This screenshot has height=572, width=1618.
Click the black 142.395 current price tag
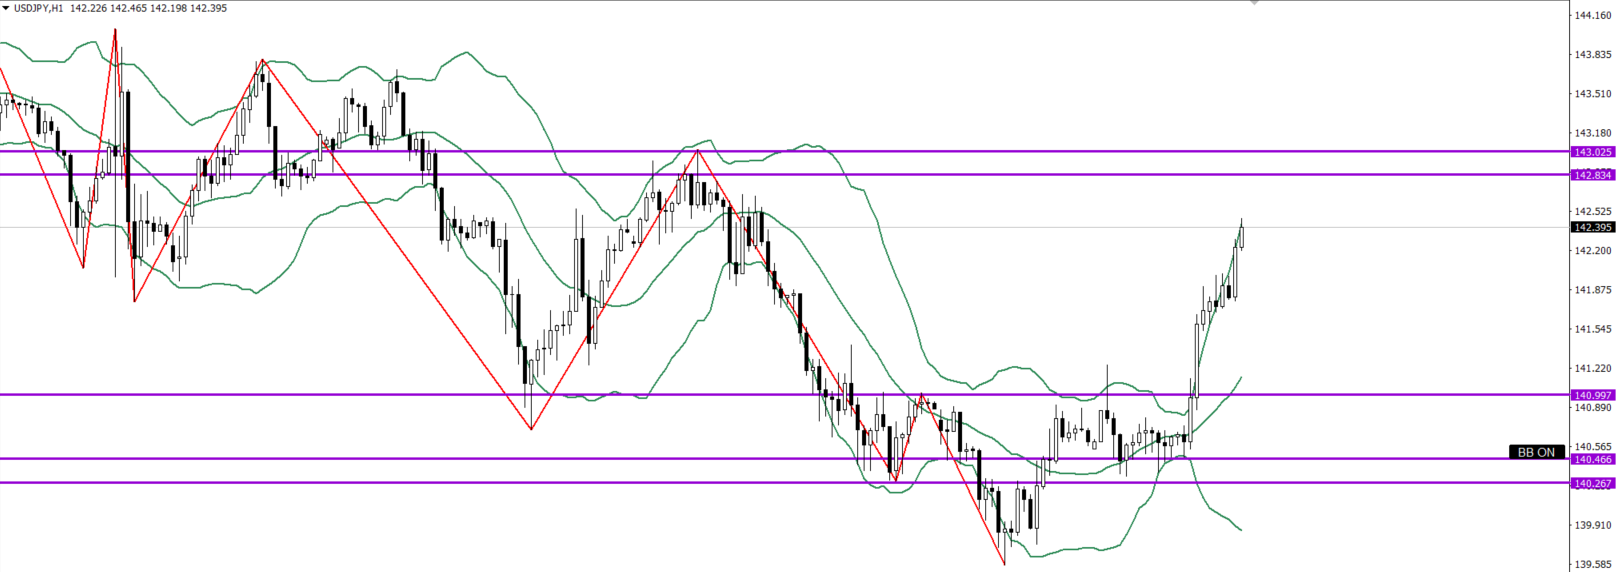coord(1592,227)
